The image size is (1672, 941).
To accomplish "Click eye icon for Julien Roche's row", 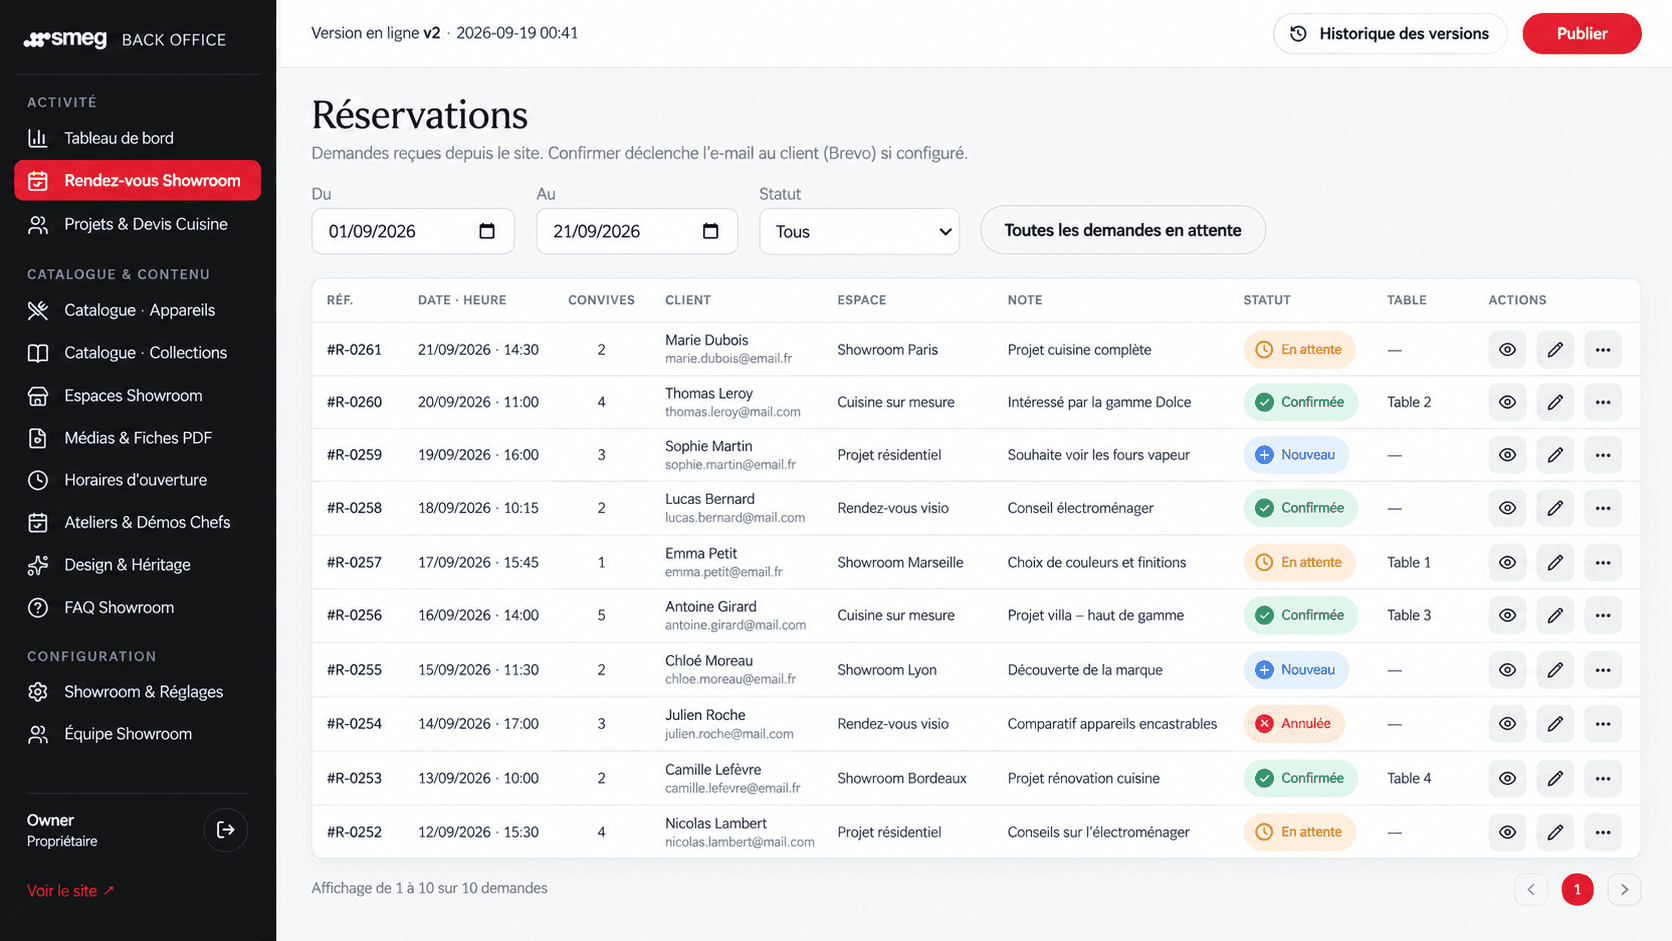I will pos(1507,724).
